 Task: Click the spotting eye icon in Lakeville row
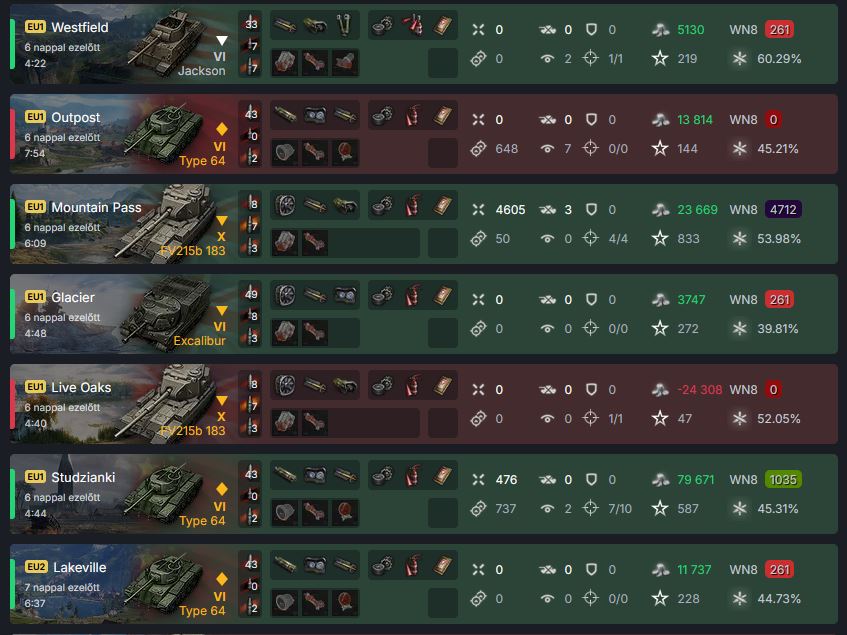coord(547,598)
